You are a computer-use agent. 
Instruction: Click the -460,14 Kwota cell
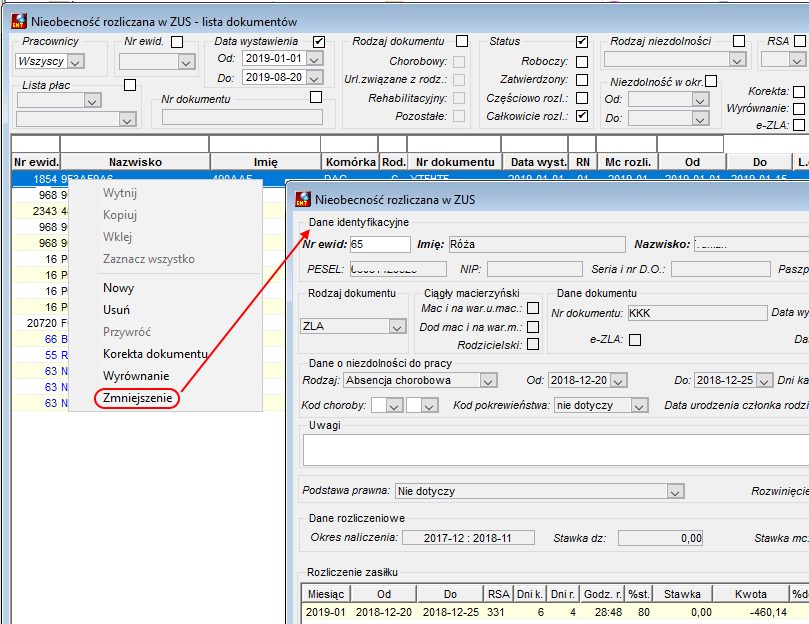(x=751, y=612)
